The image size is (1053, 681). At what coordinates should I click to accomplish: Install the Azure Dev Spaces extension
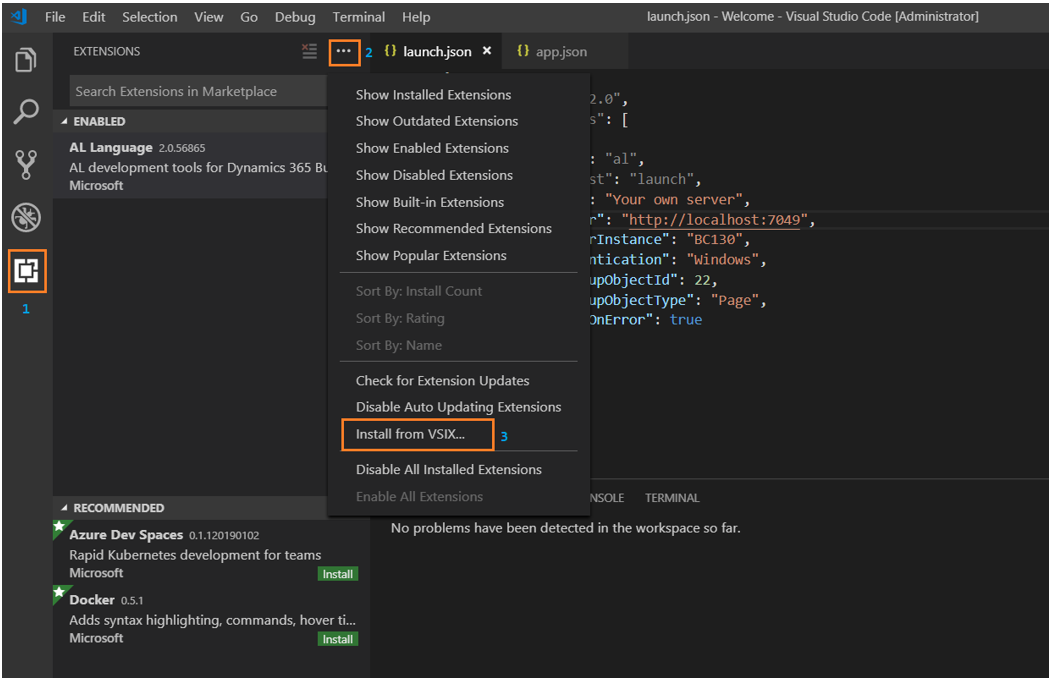[338, 574]
